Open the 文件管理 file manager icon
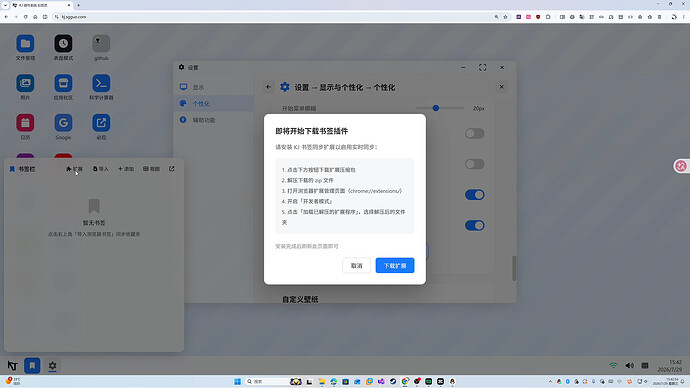The image size is (690, 388). coord(25,44)
